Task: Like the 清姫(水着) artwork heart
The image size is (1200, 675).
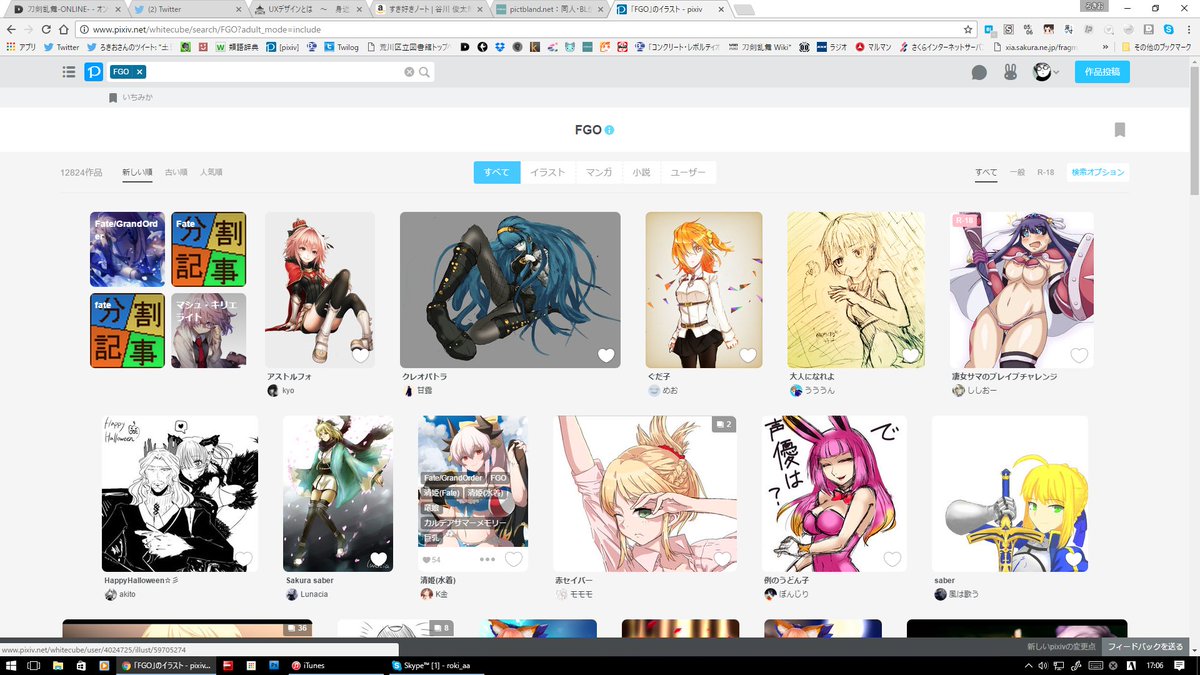Action: [x=513, y=559]
